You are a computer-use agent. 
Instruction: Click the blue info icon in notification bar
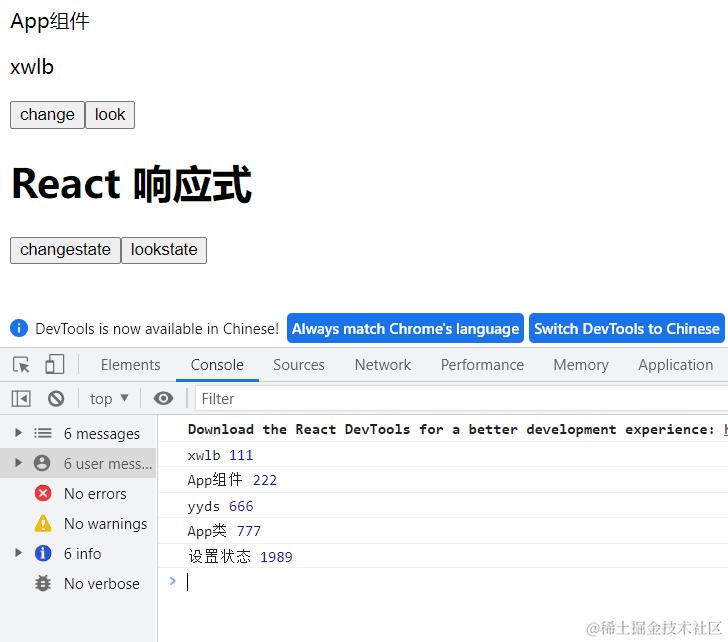click(x=19, y=328)
